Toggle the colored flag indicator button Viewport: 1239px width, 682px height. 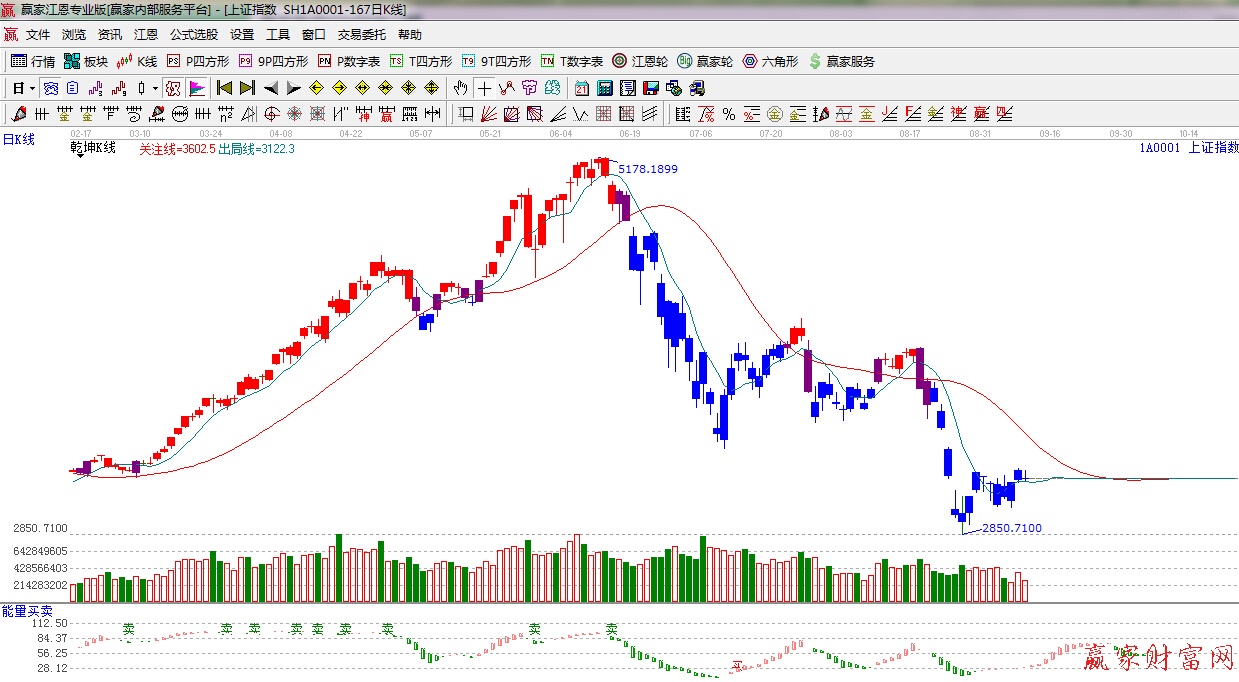point(196,88)
